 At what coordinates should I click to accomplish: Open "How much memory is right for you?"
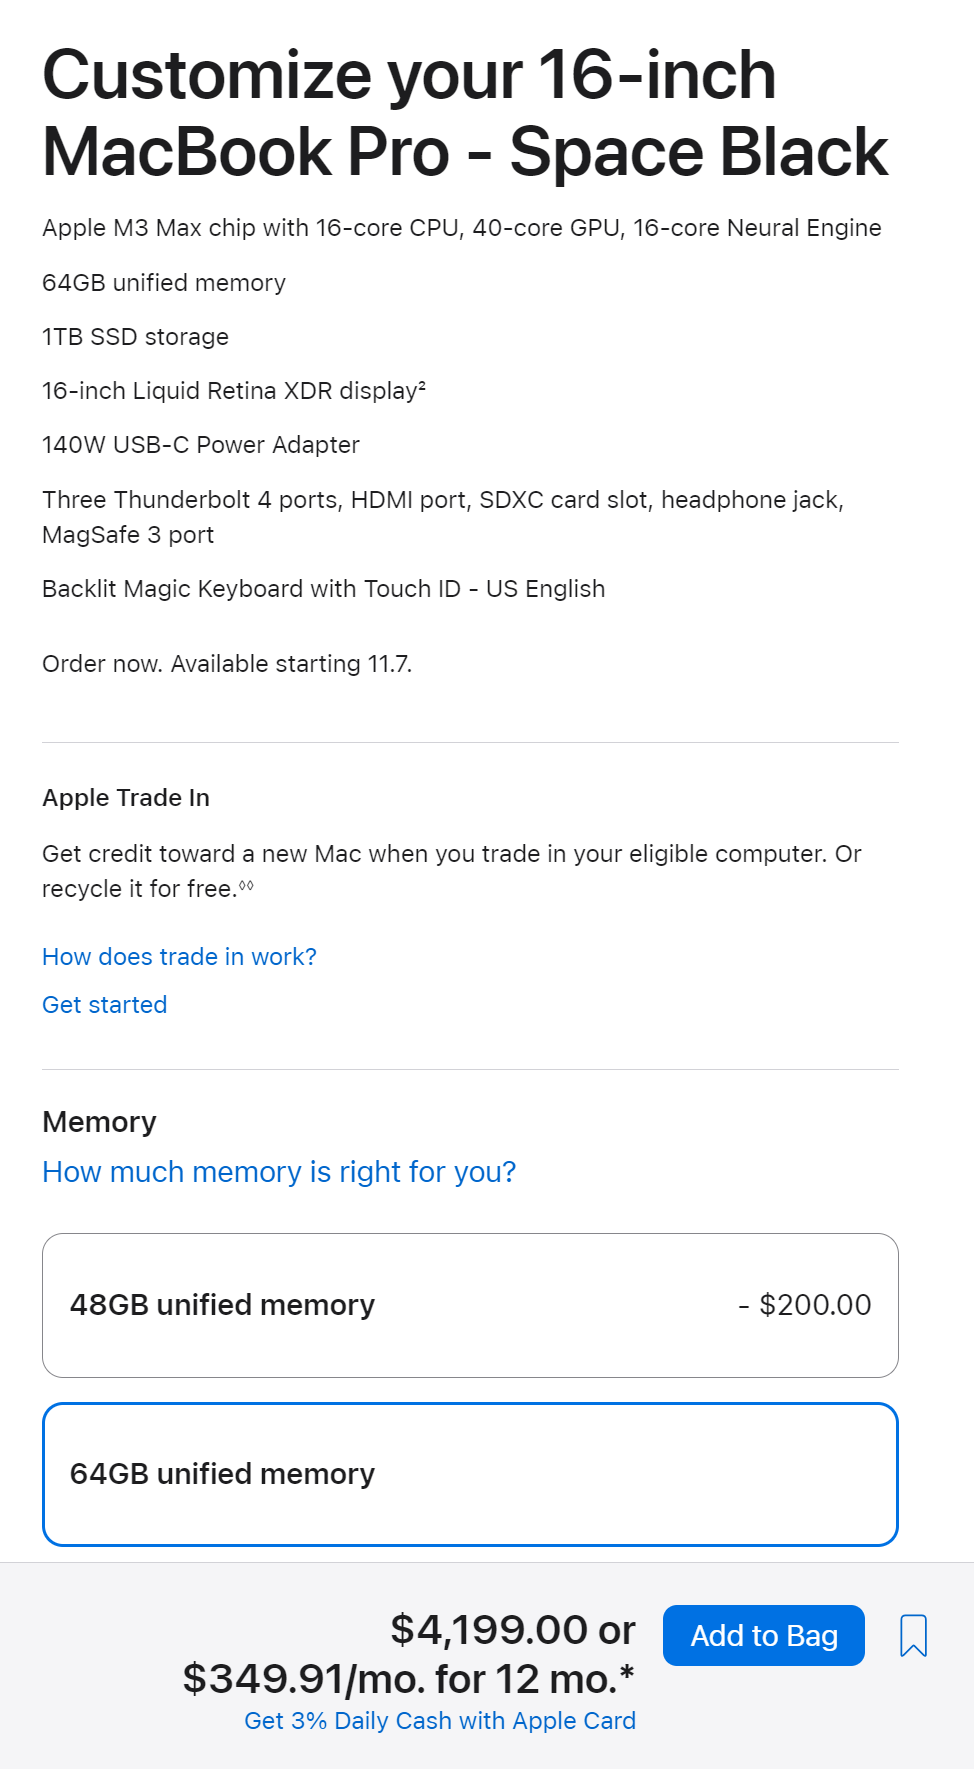click(x=279, y=1172)
